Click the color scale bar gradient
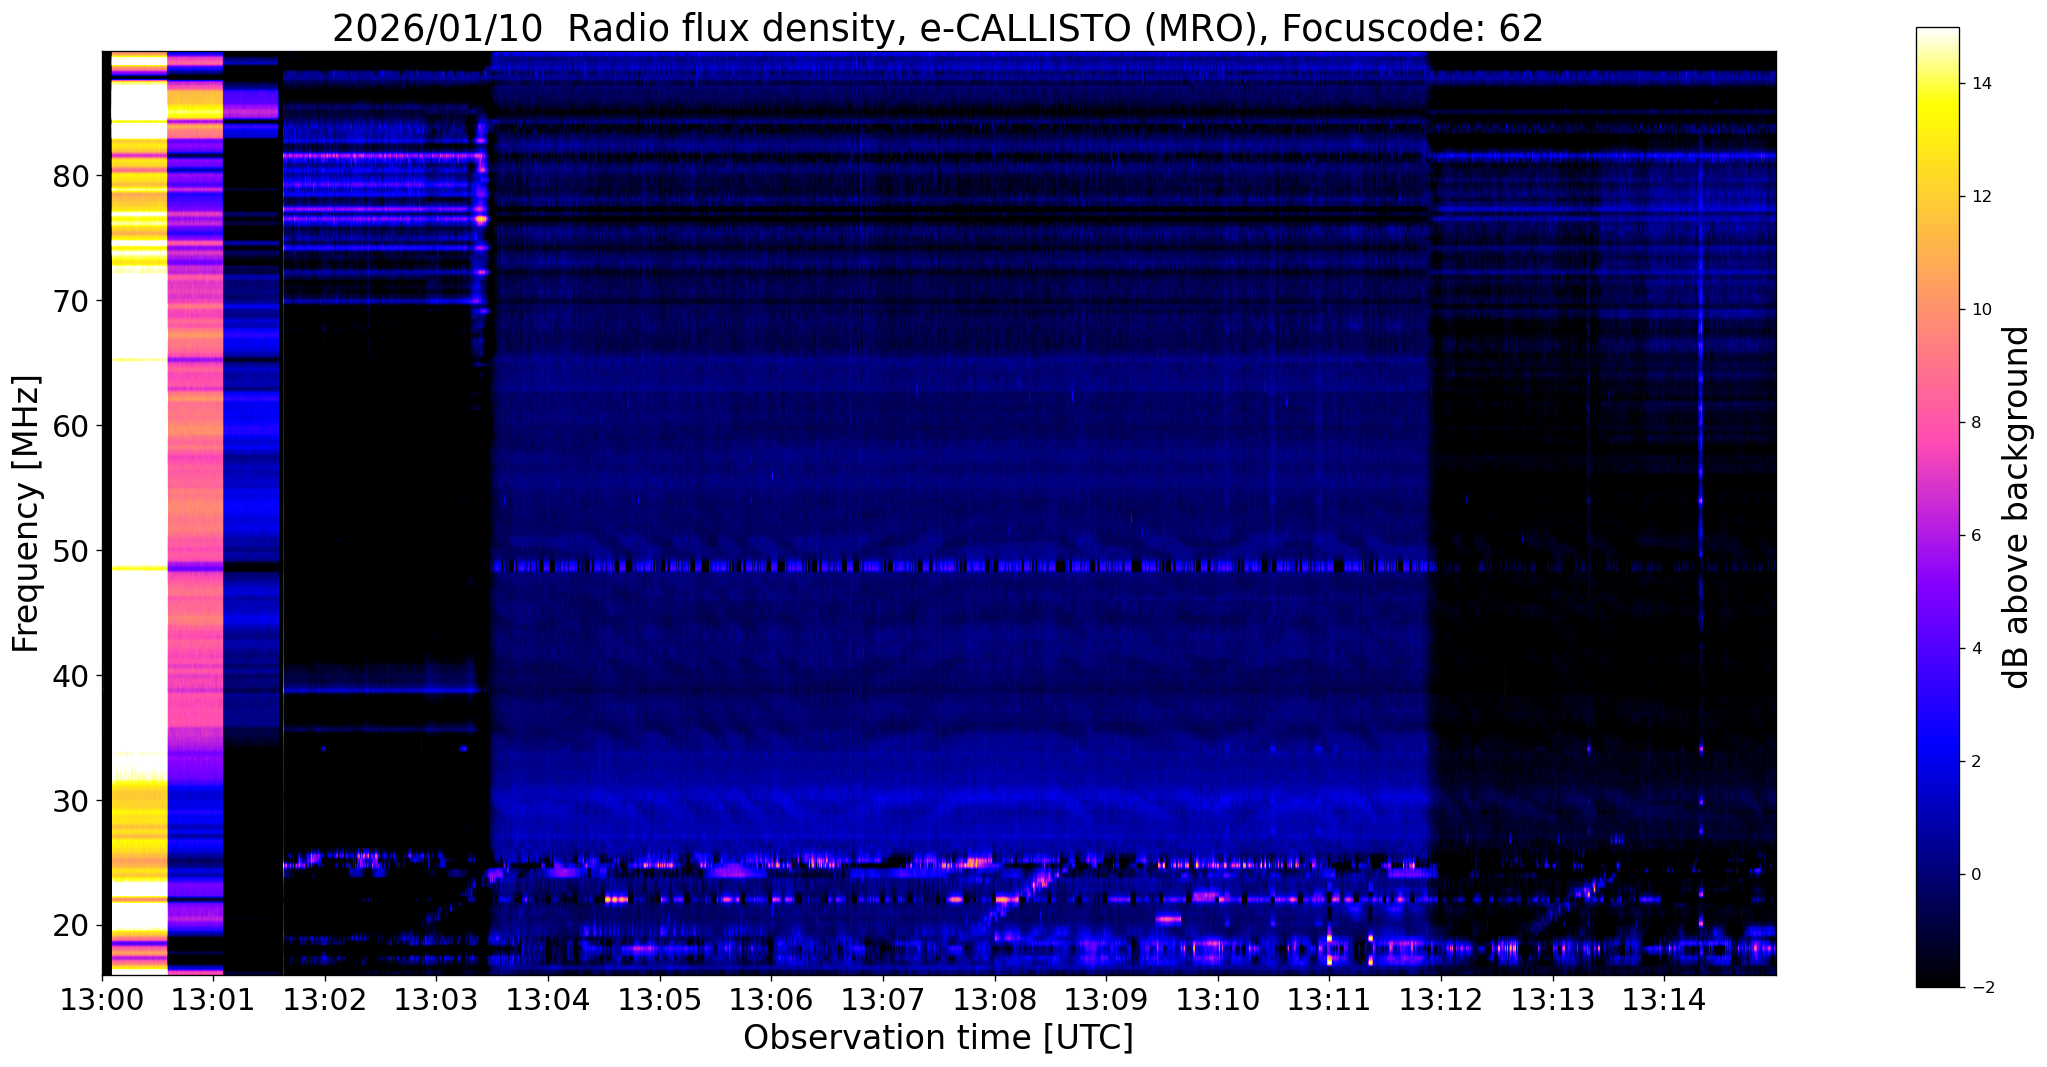This screenshot has height=1067, width=2047. (x=1937, y=507)
